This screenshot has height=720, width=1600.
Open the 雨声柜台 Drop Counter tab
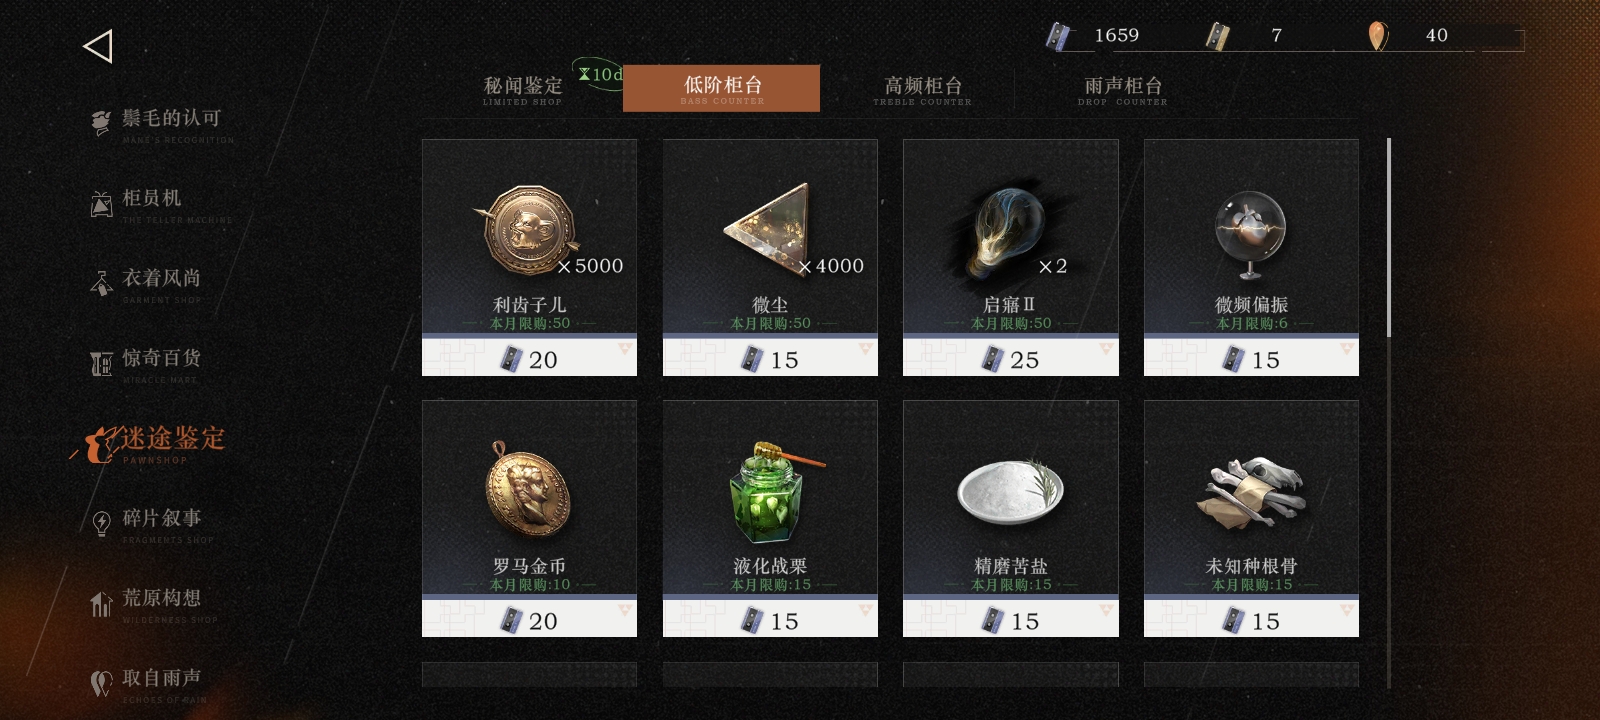[x=1122, y=89]
